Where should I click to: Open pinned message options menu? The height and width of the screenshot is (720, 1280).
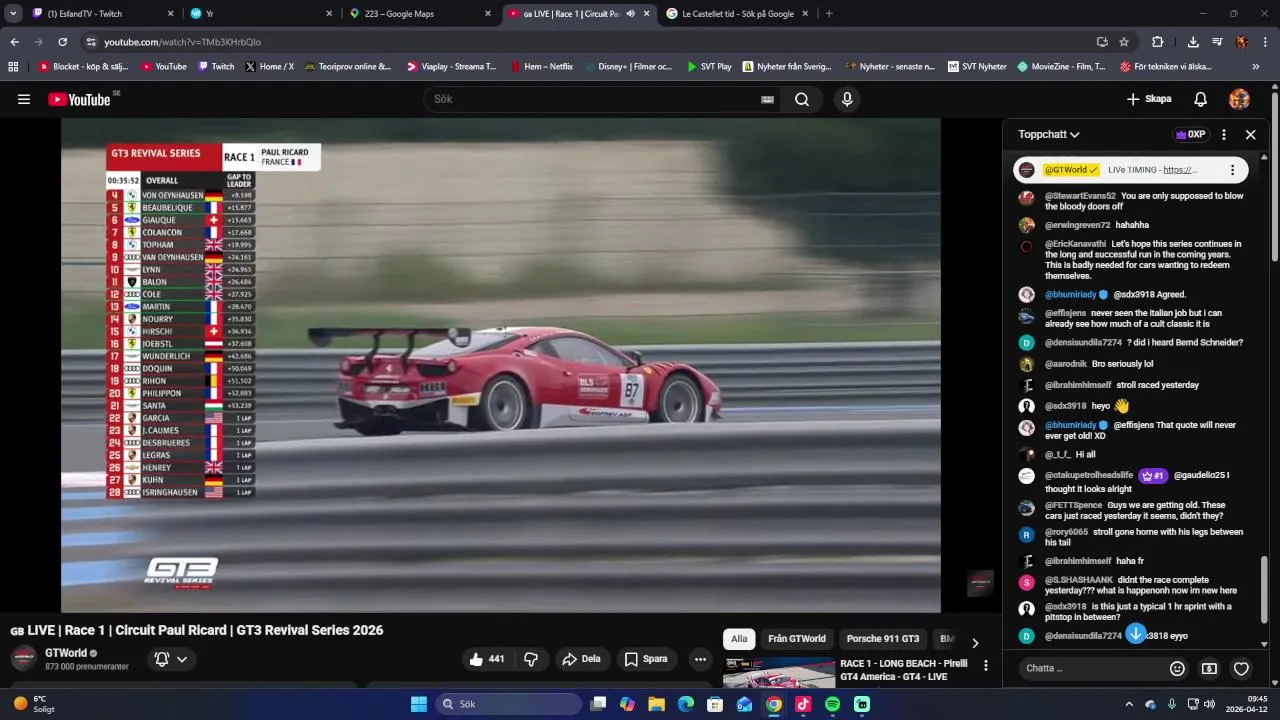coord(1232,170)
